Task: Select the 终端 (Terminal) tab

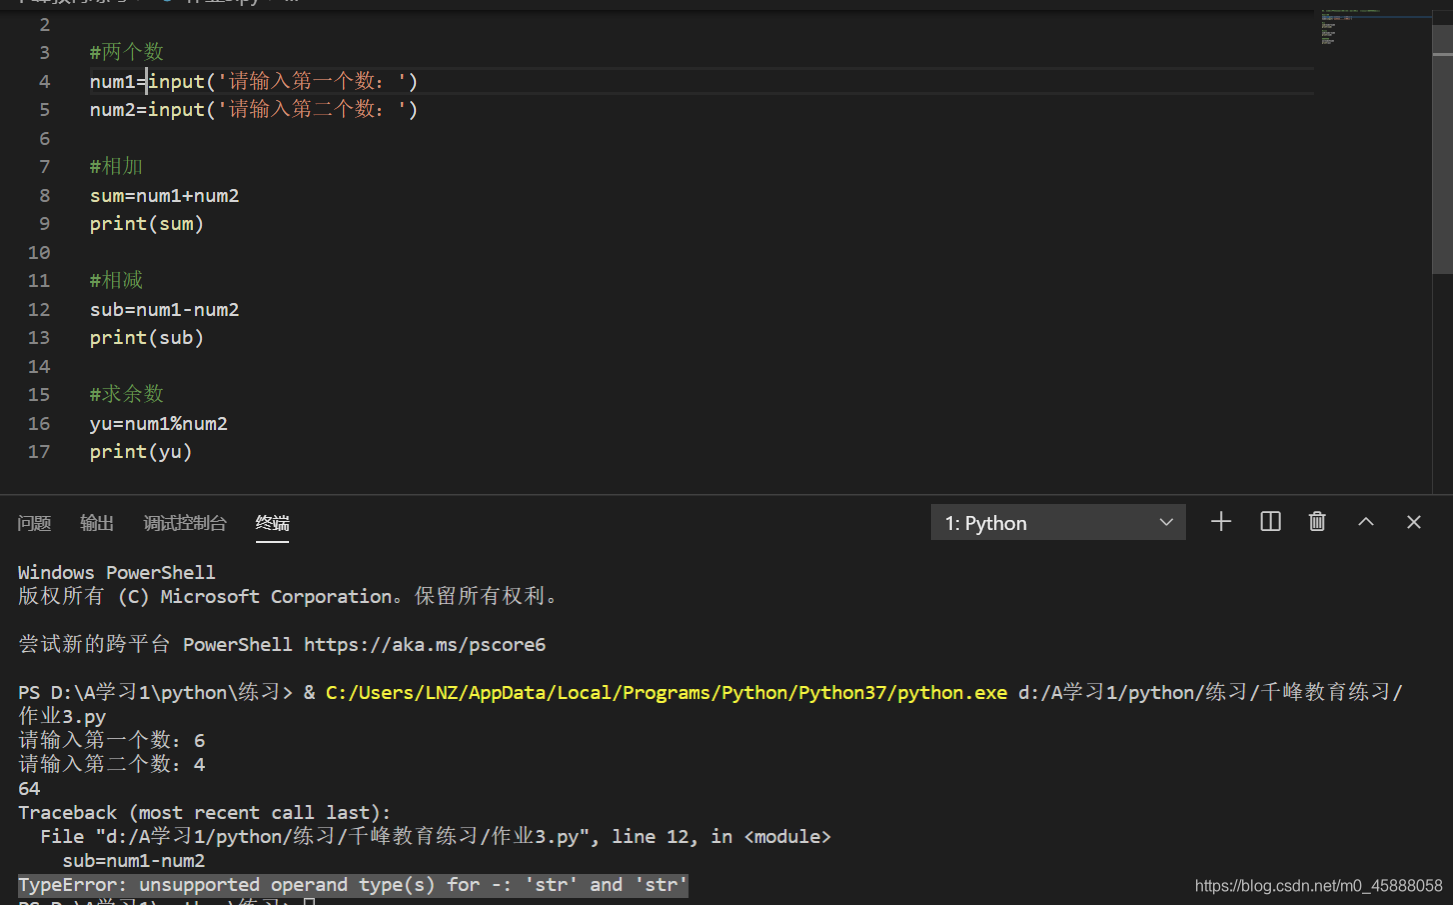Action: (x=272, y=522)
